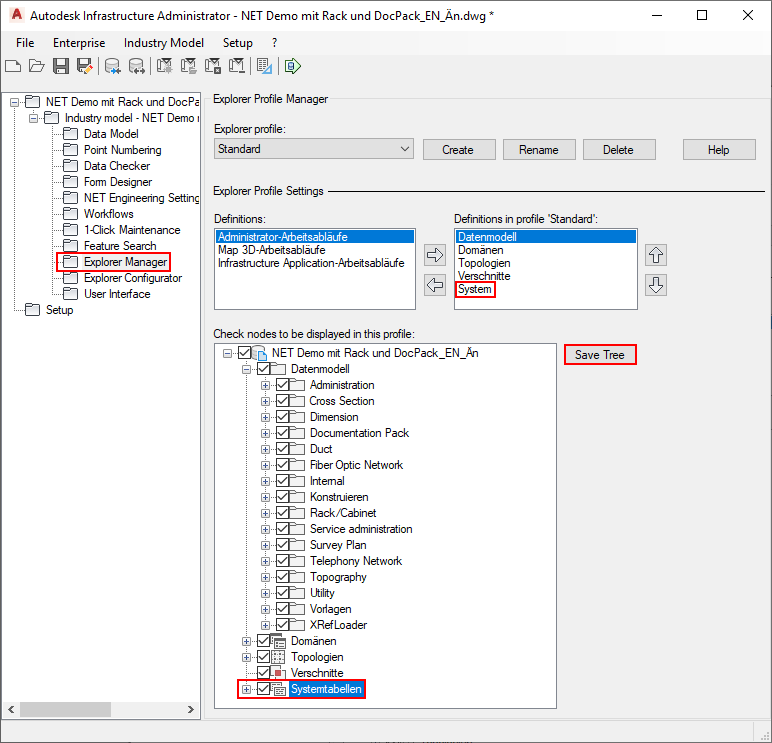This screenshot has width=772, height=743.
Task: Open the Setup menu
Action: (x=237, y=43)
